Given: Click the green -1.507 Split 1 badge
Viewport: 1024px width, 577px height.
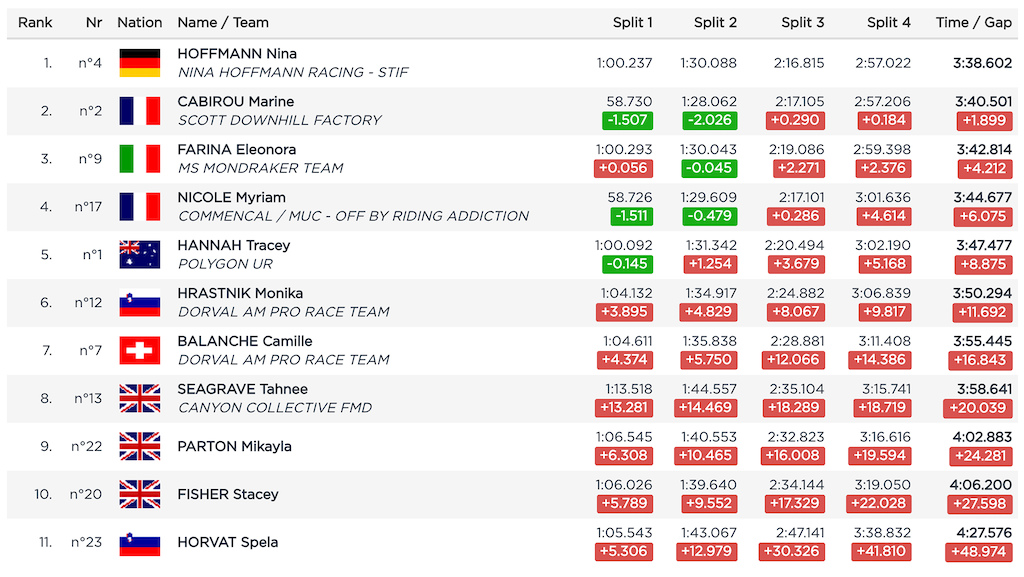Looking at the screenshot, I should (627, 120).
